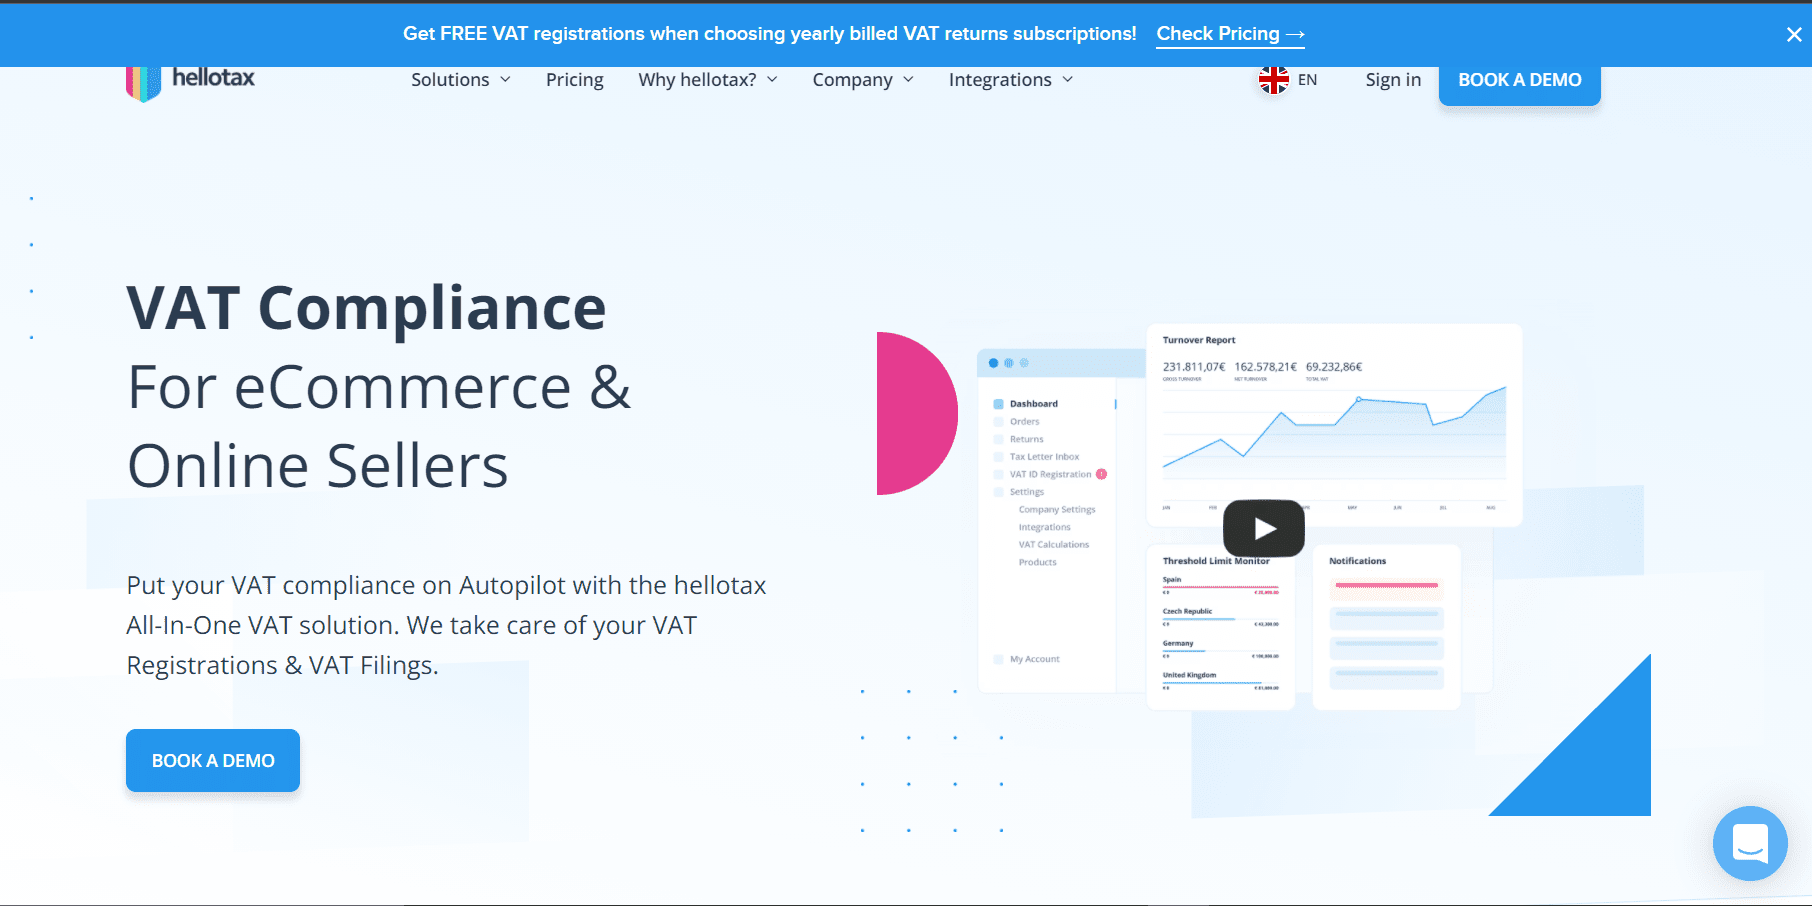
Task: Click the VAT Compliance headline text
Action: [x=367, y=308]
